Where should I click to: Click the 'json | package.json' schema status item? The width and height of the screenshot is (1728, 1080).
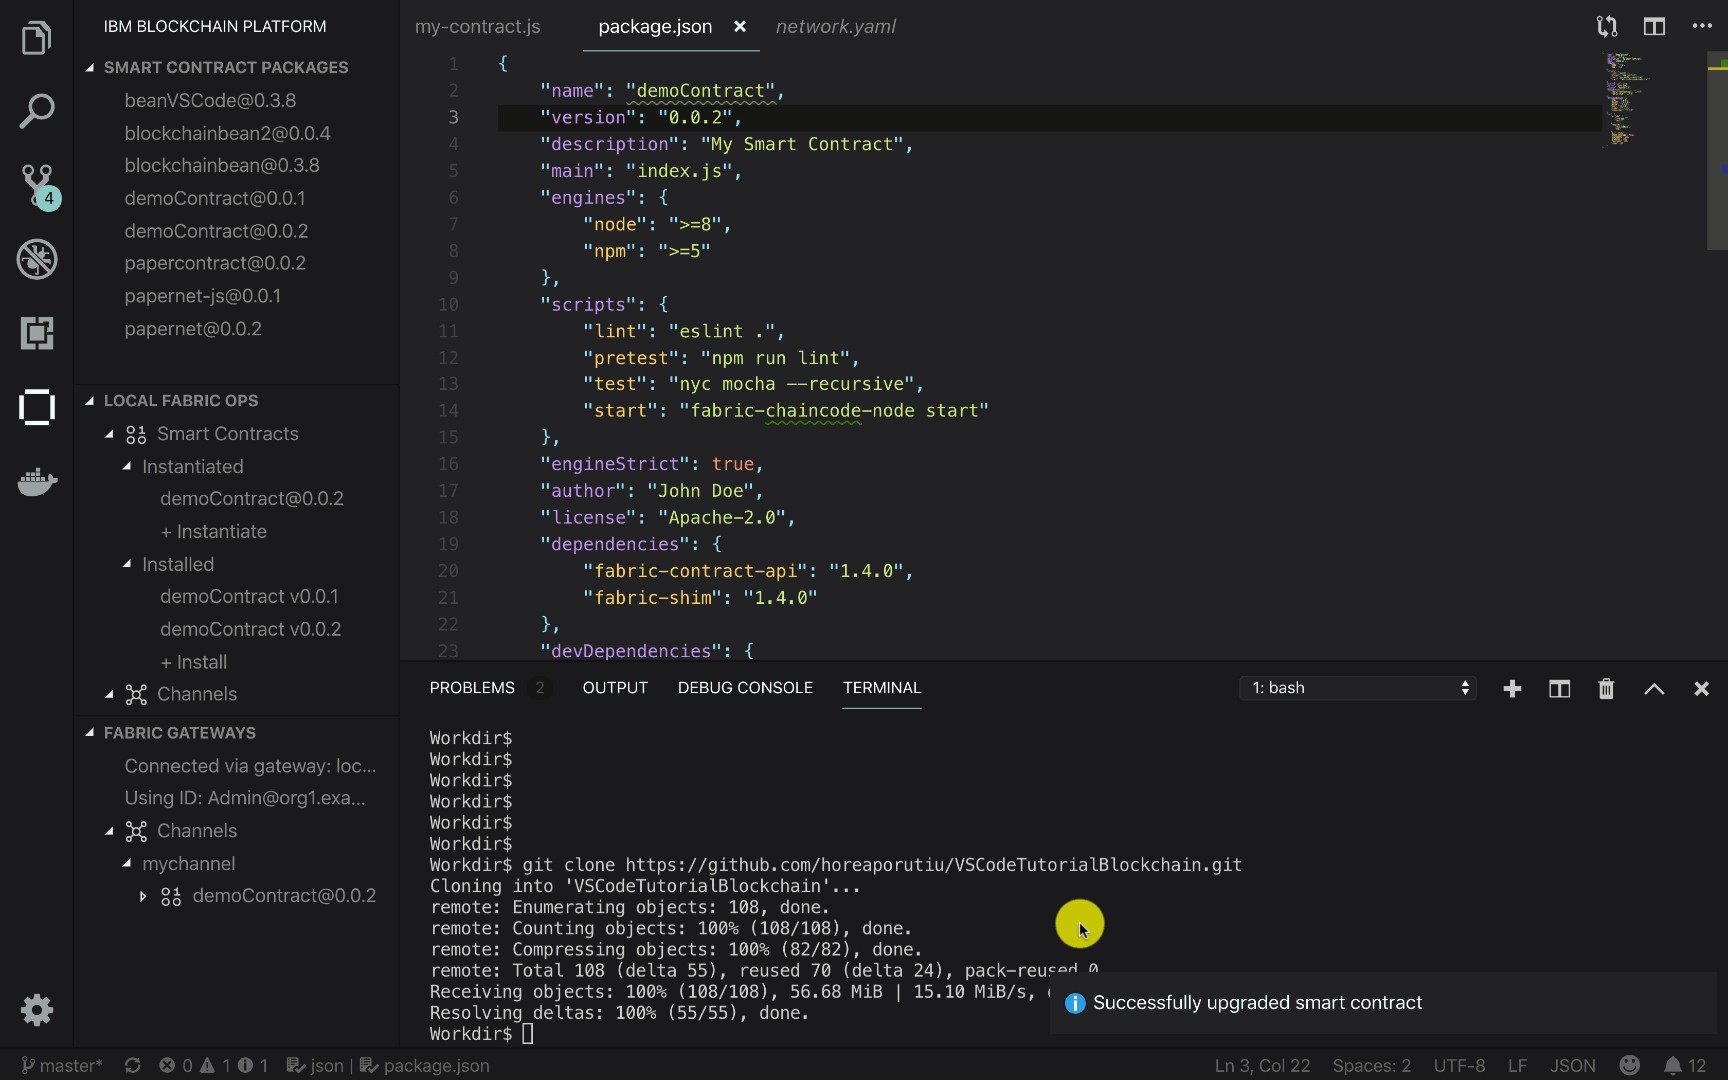388,1065
